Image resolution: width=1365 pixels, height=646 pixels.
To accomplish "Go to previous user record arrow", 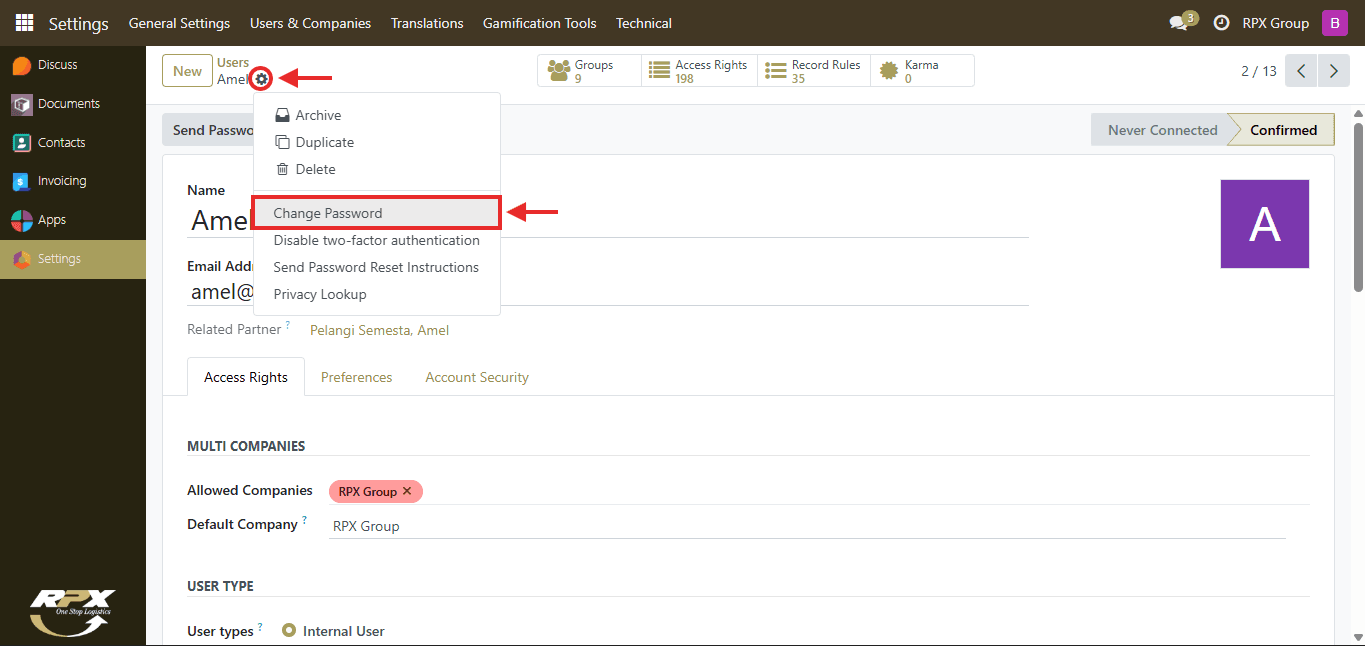I will pos(1301,71).
